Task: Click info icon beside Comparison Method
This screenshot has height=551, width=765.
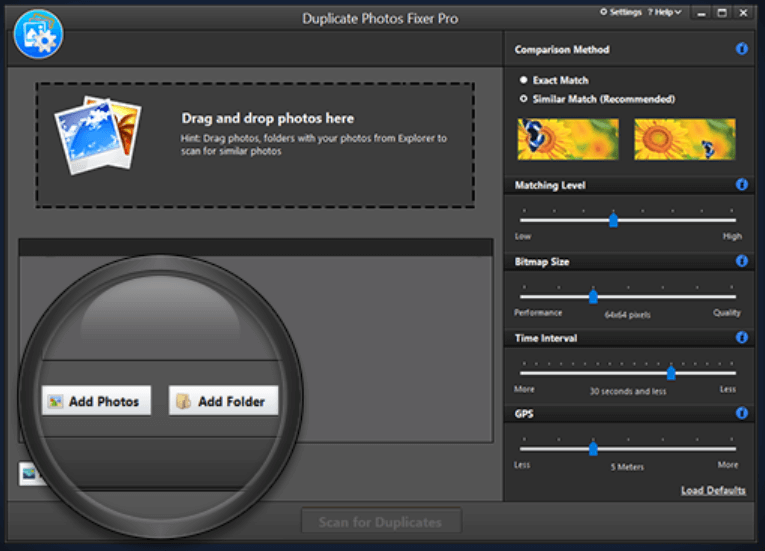Action: click(x=742, y=49)
